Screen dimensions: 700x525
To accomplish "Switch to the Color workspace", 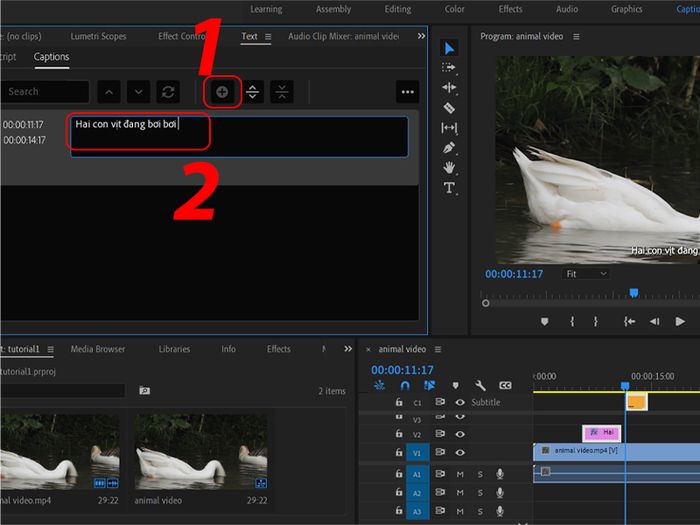I will 454,9.
